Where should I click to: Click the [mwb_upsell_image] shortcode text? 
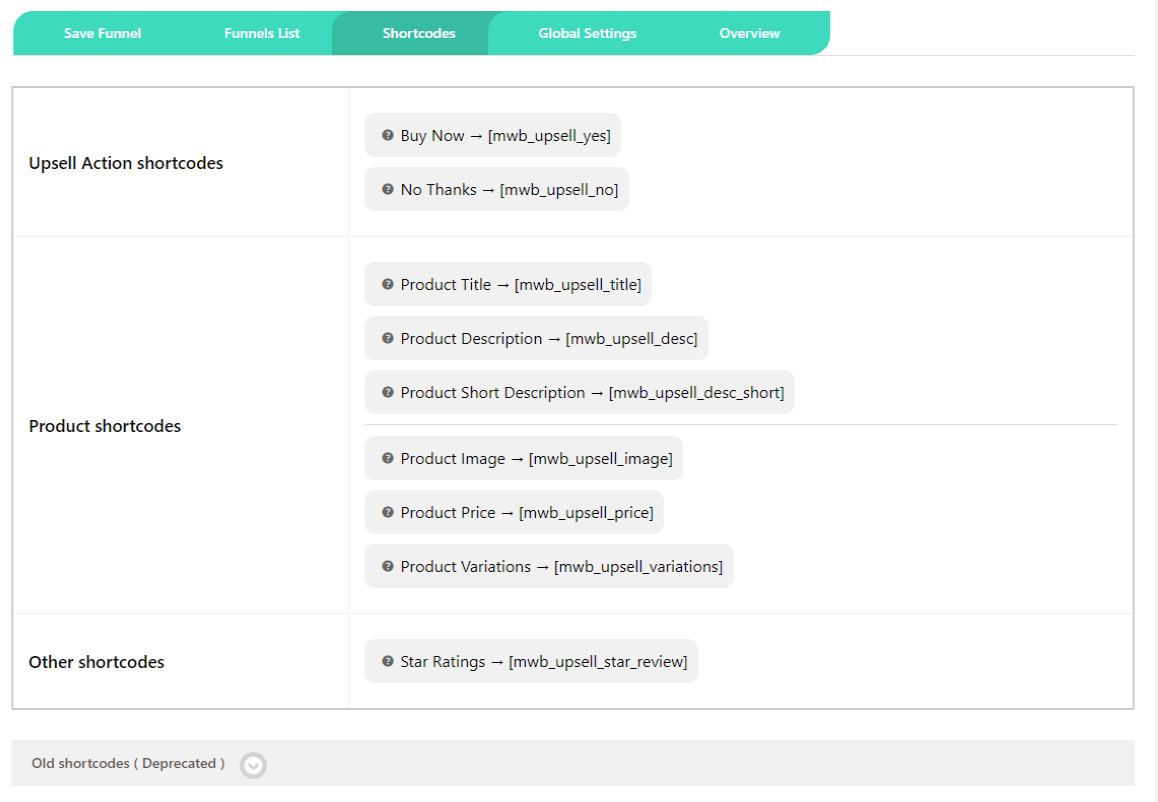[601, 459]
